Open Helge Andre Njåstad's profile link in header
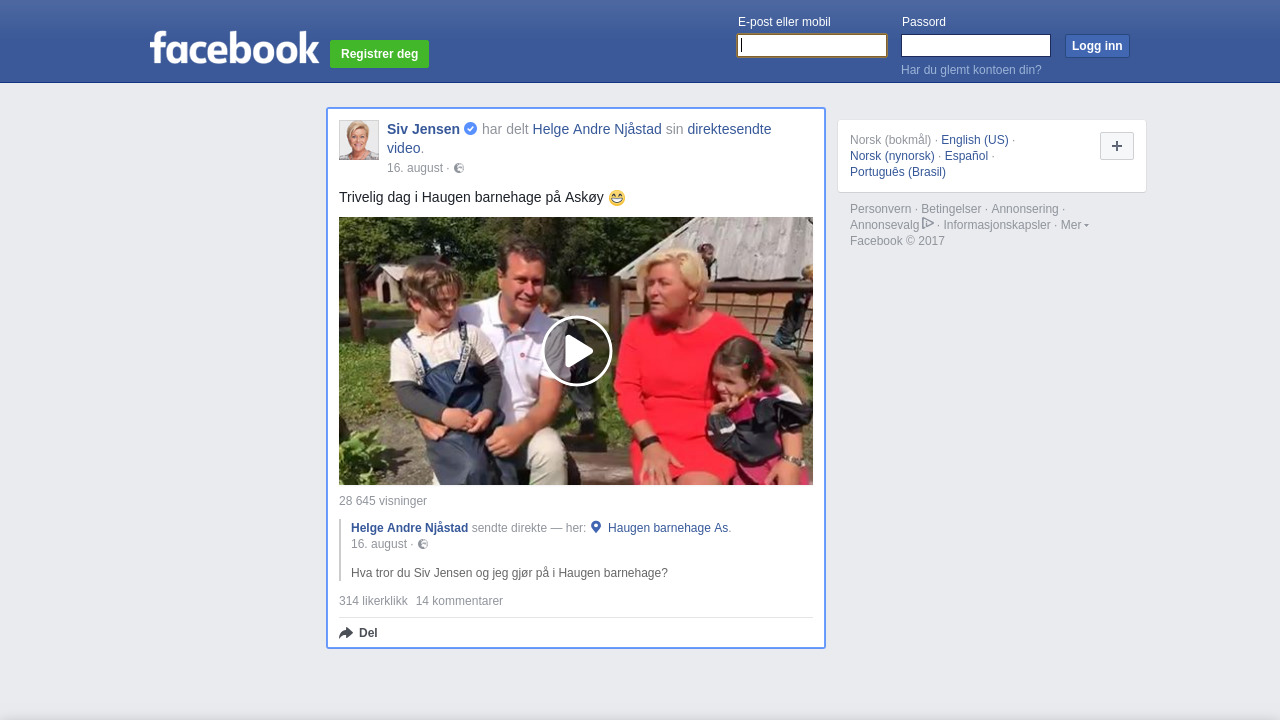 point(597,129)
